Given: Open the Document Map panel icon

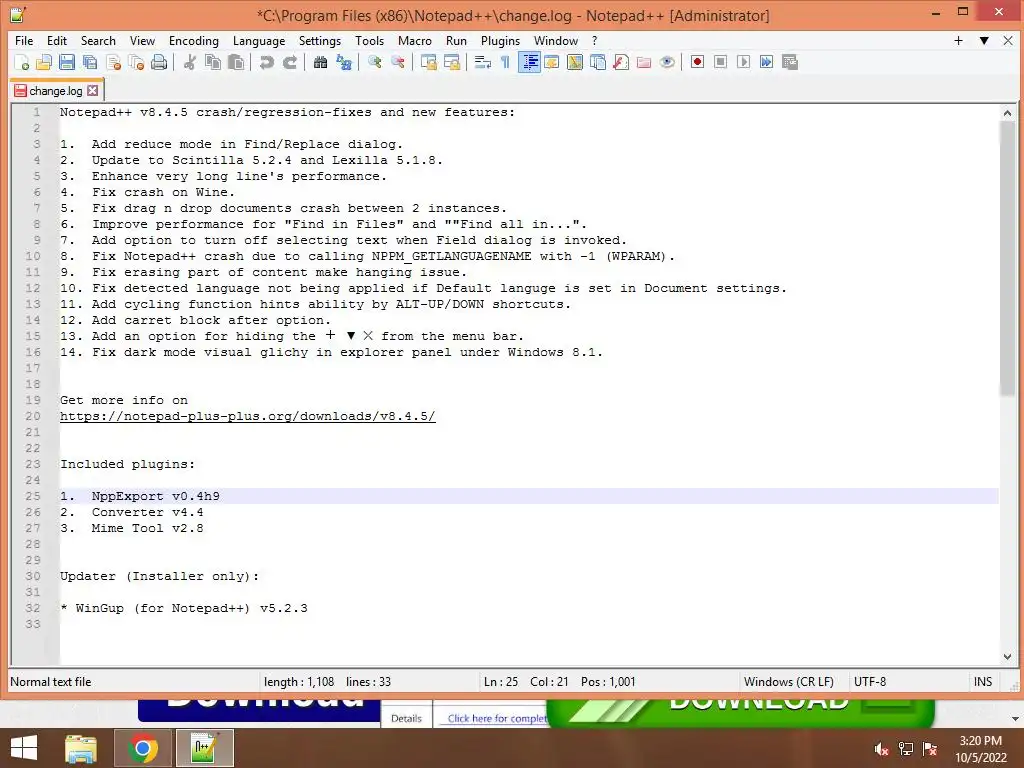Looking at the screenshot, I should pos(575,62).
